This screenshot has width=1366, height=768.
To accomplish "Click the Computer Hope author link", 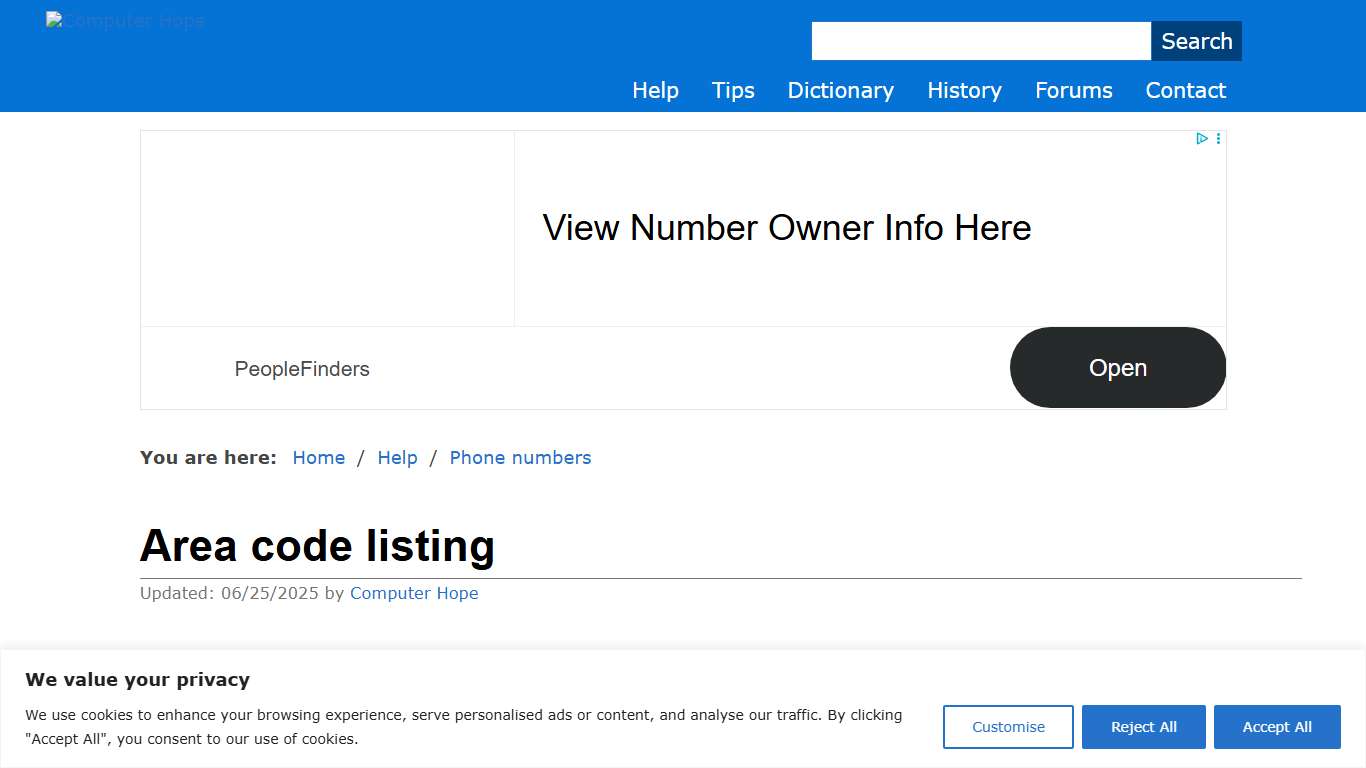I will click(414, 593).
